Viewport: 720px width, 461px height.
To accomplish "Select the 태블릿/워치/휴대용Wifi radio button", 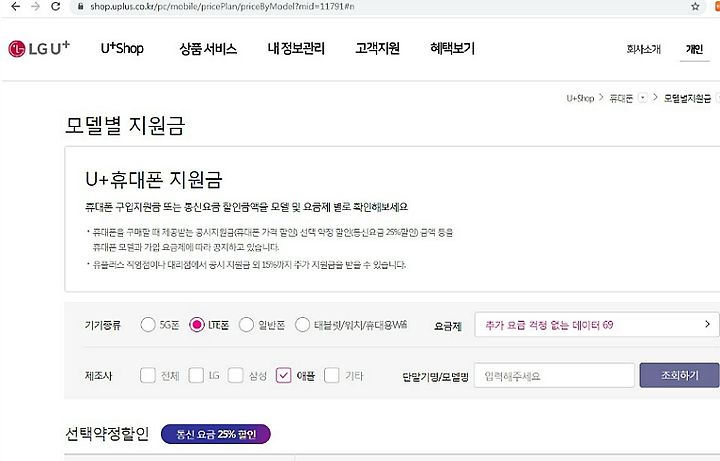I will pos(302,325).
